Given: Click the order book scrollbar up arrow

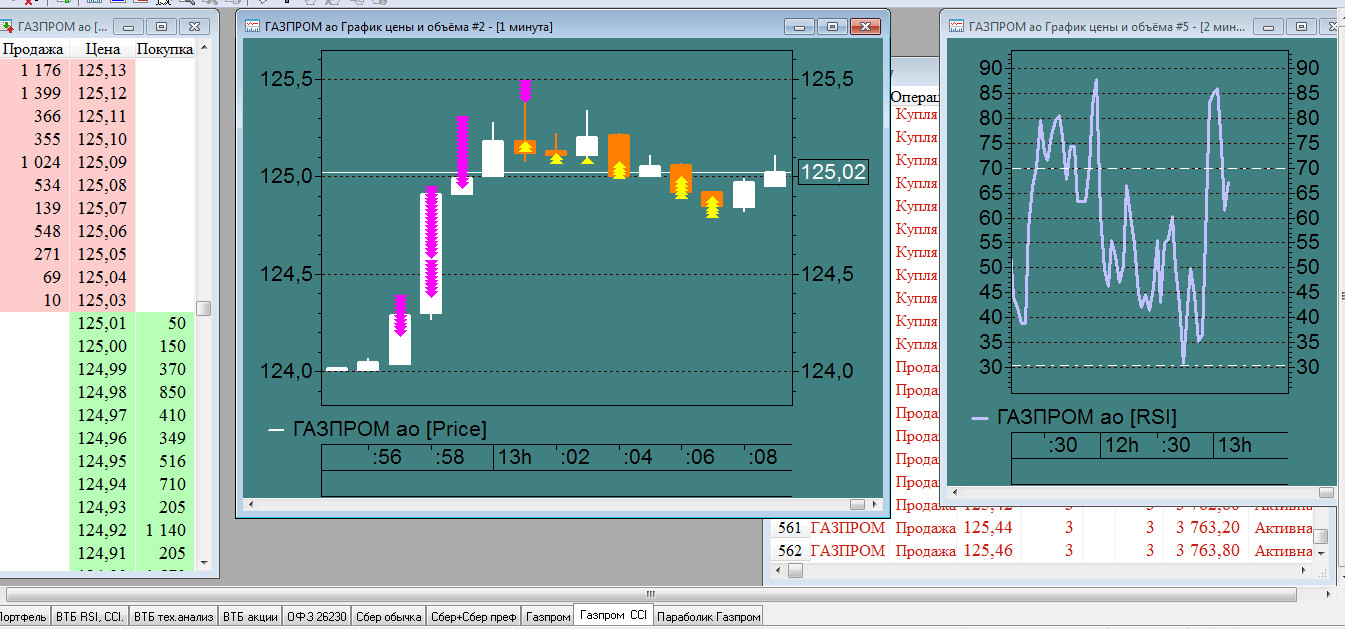Looking at the screenshot, I should pos(204,48).
